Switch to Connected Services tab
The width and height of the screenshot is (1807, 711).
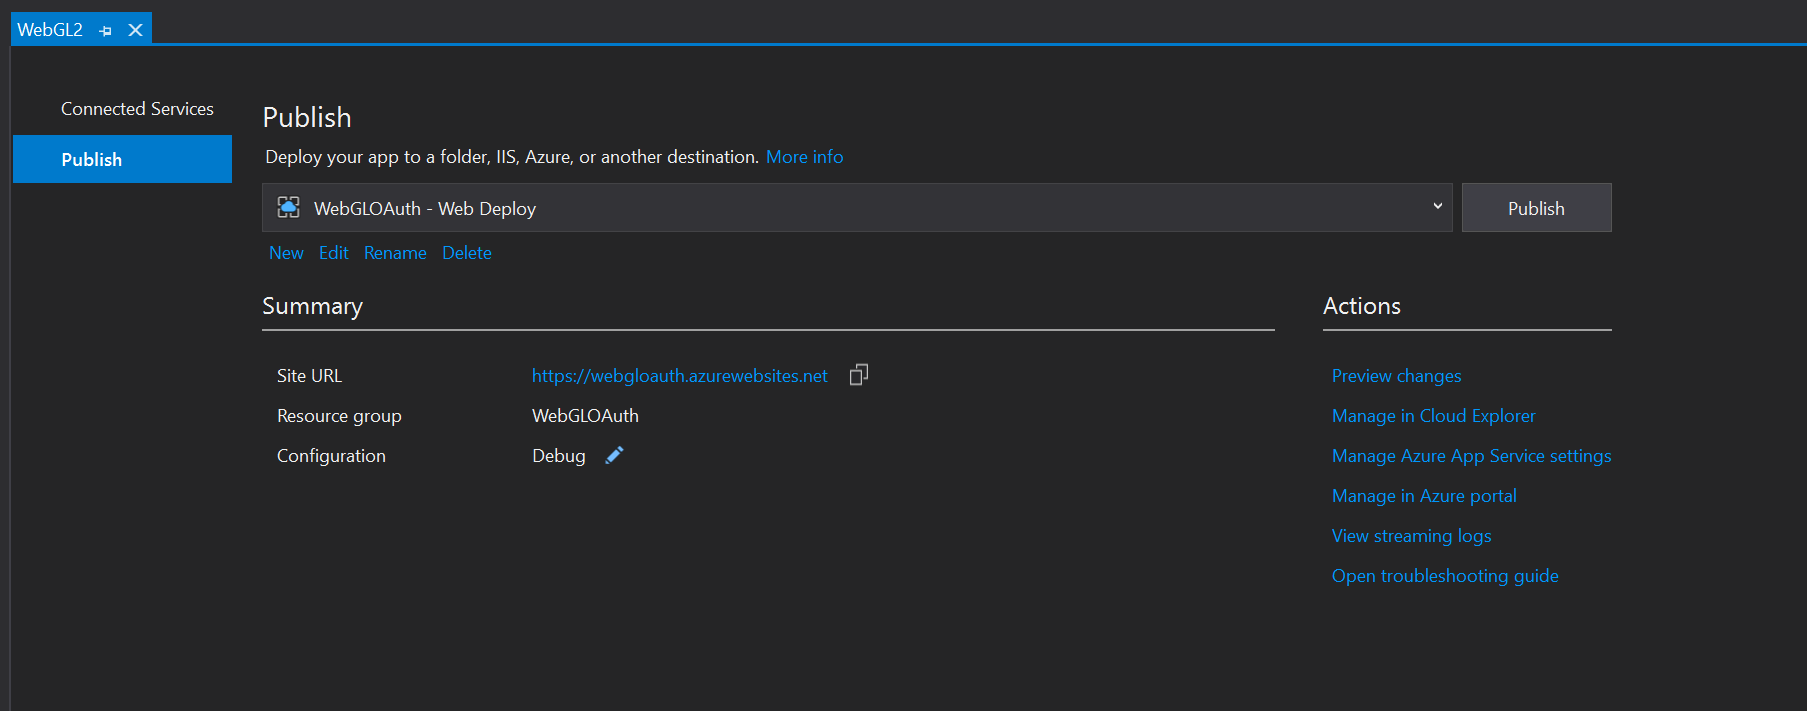[x=137, y=109]
